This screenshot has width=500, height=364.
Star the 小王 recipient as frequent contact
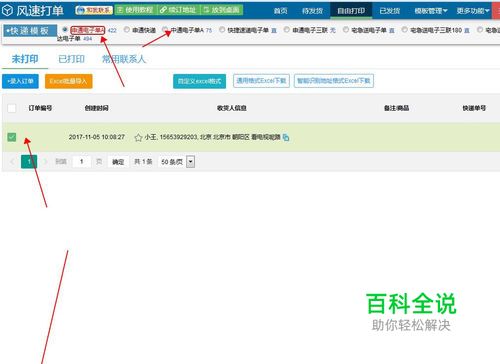pyautogui.click(x=138, y=137)
